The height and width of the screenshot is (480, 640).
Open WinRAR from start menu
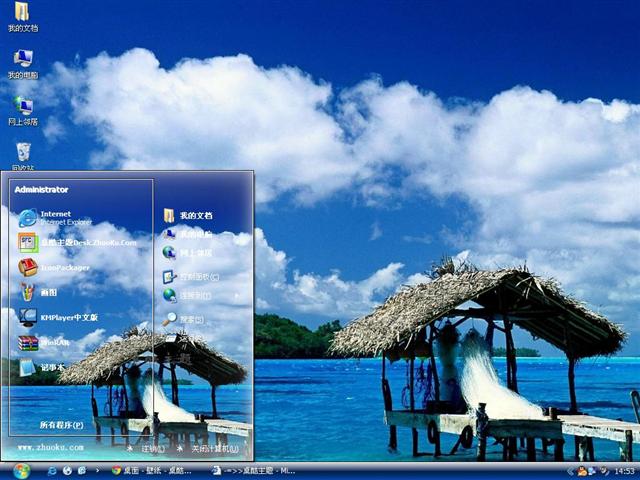pyautogui.click(x=44, y=343)
